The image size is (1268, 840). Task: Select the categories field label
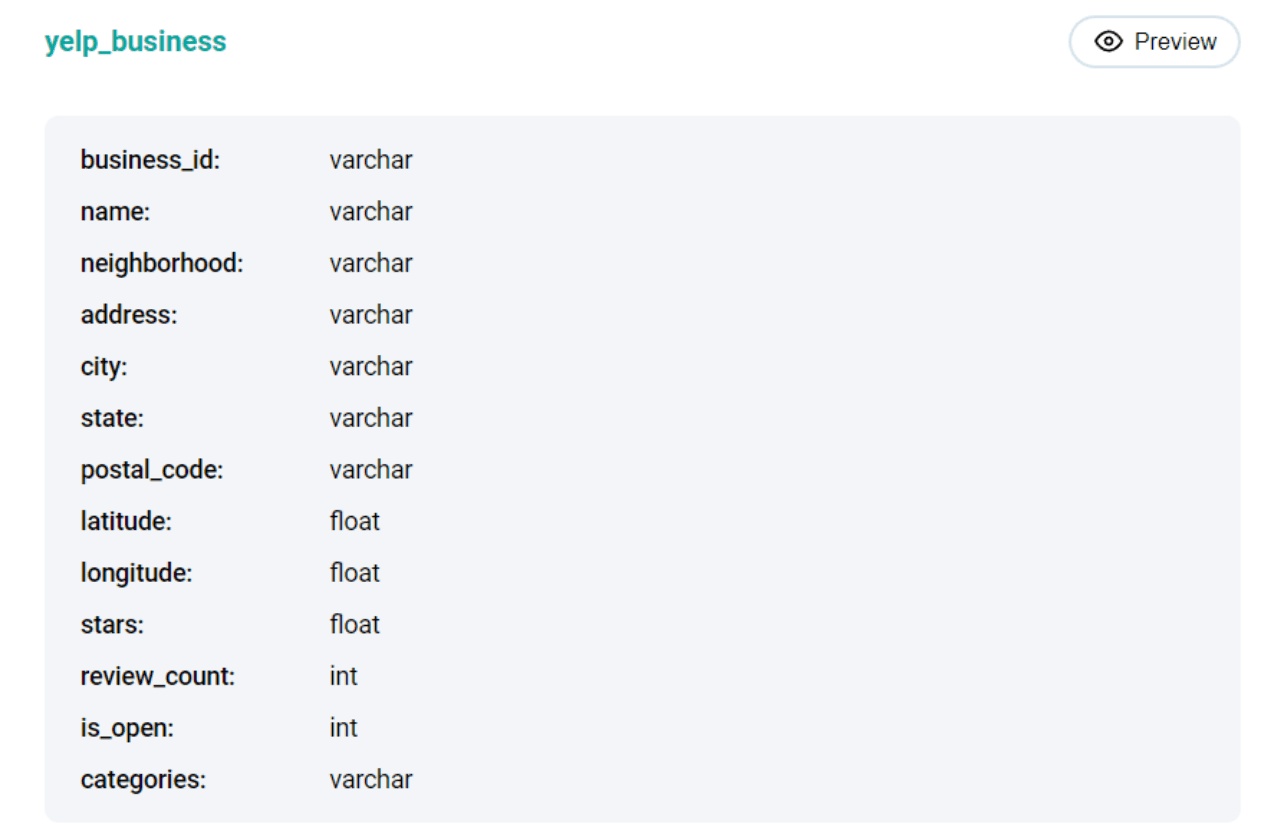[142, 779]
